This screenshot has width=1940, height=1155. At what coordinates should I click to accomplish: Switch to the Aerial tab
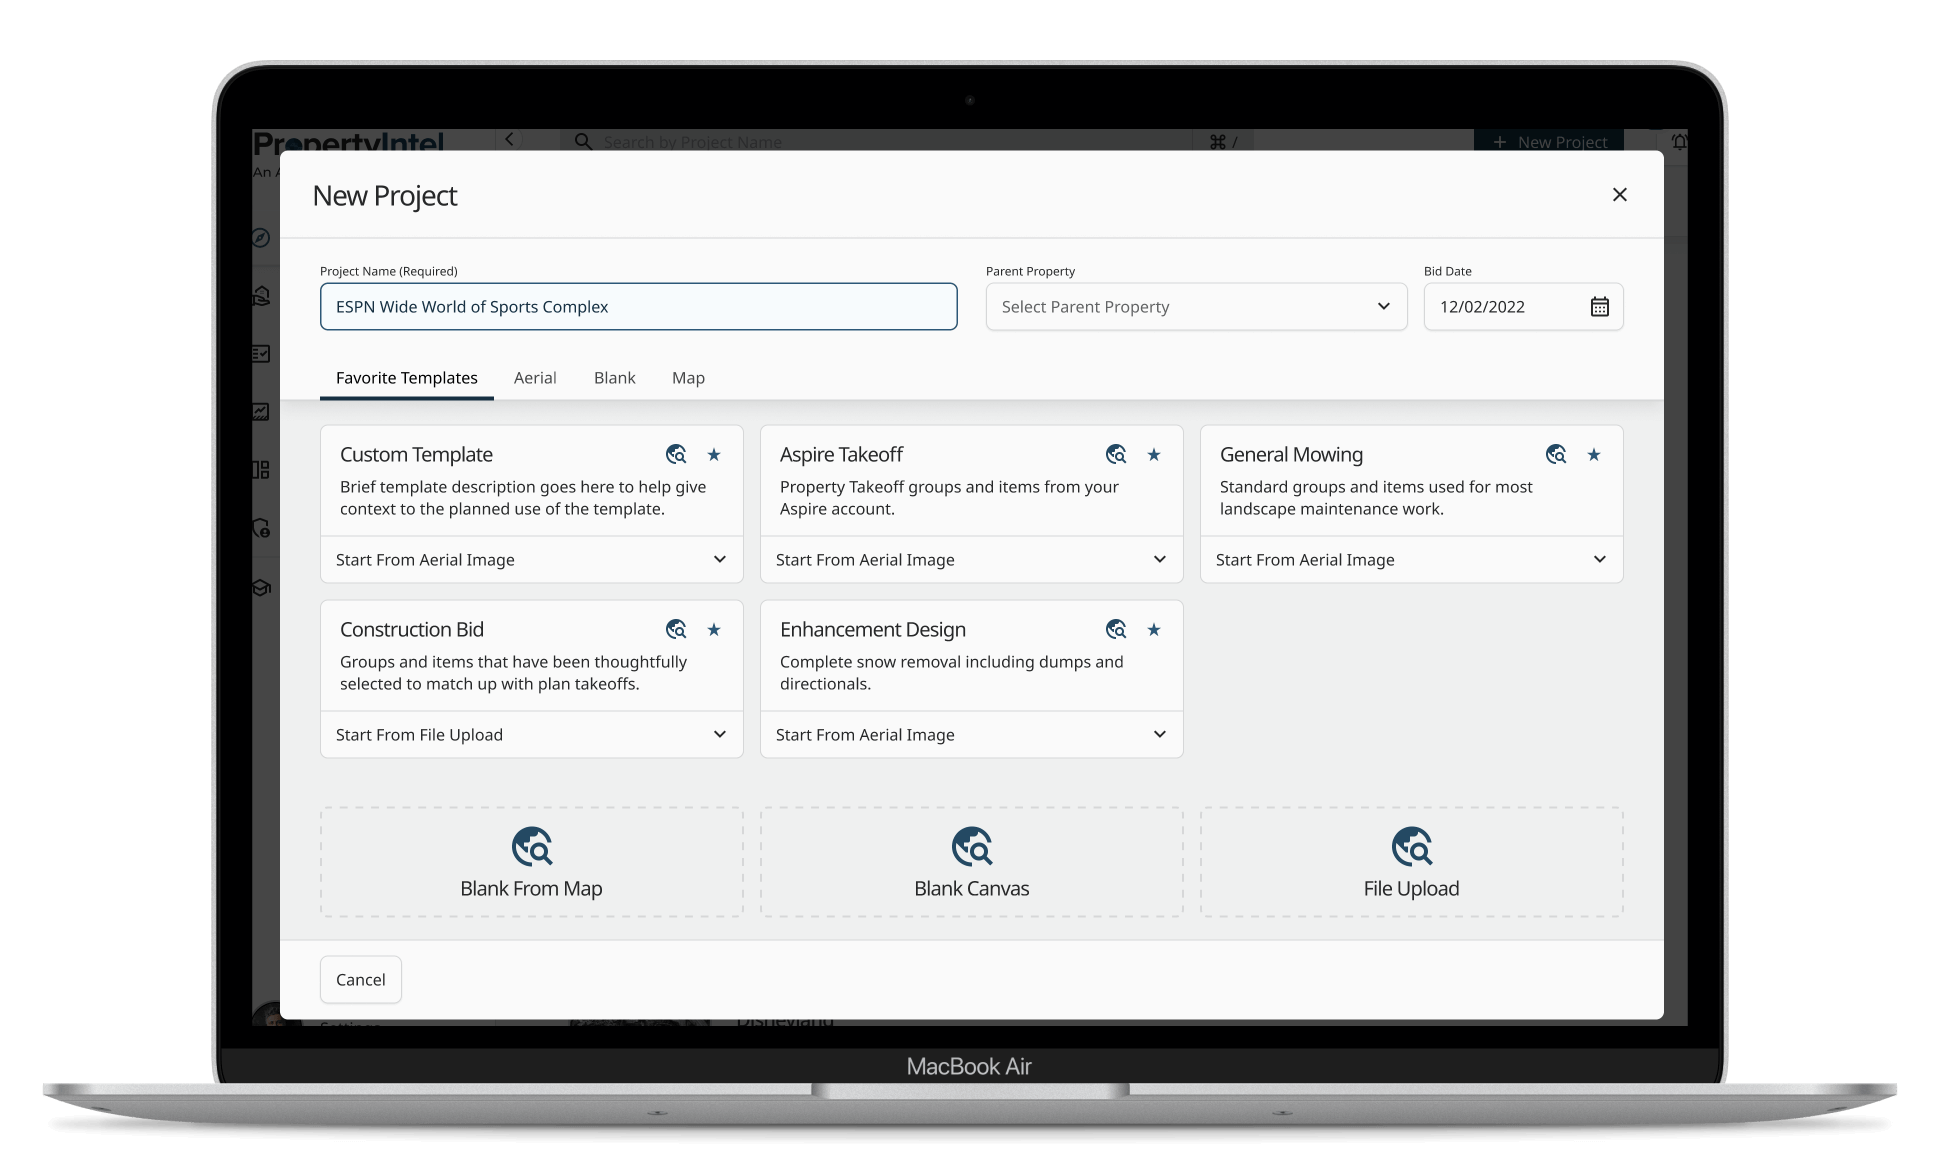535,378
